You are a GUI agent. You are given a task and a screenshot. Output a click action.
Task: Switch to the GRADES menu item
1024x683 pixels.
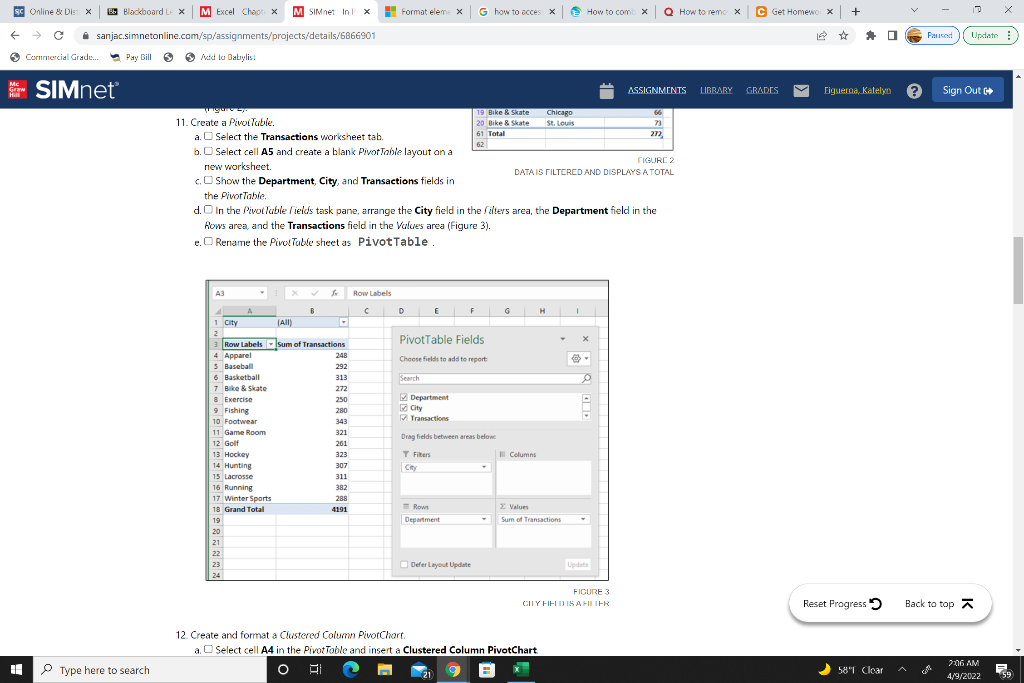tap(762, 90)
